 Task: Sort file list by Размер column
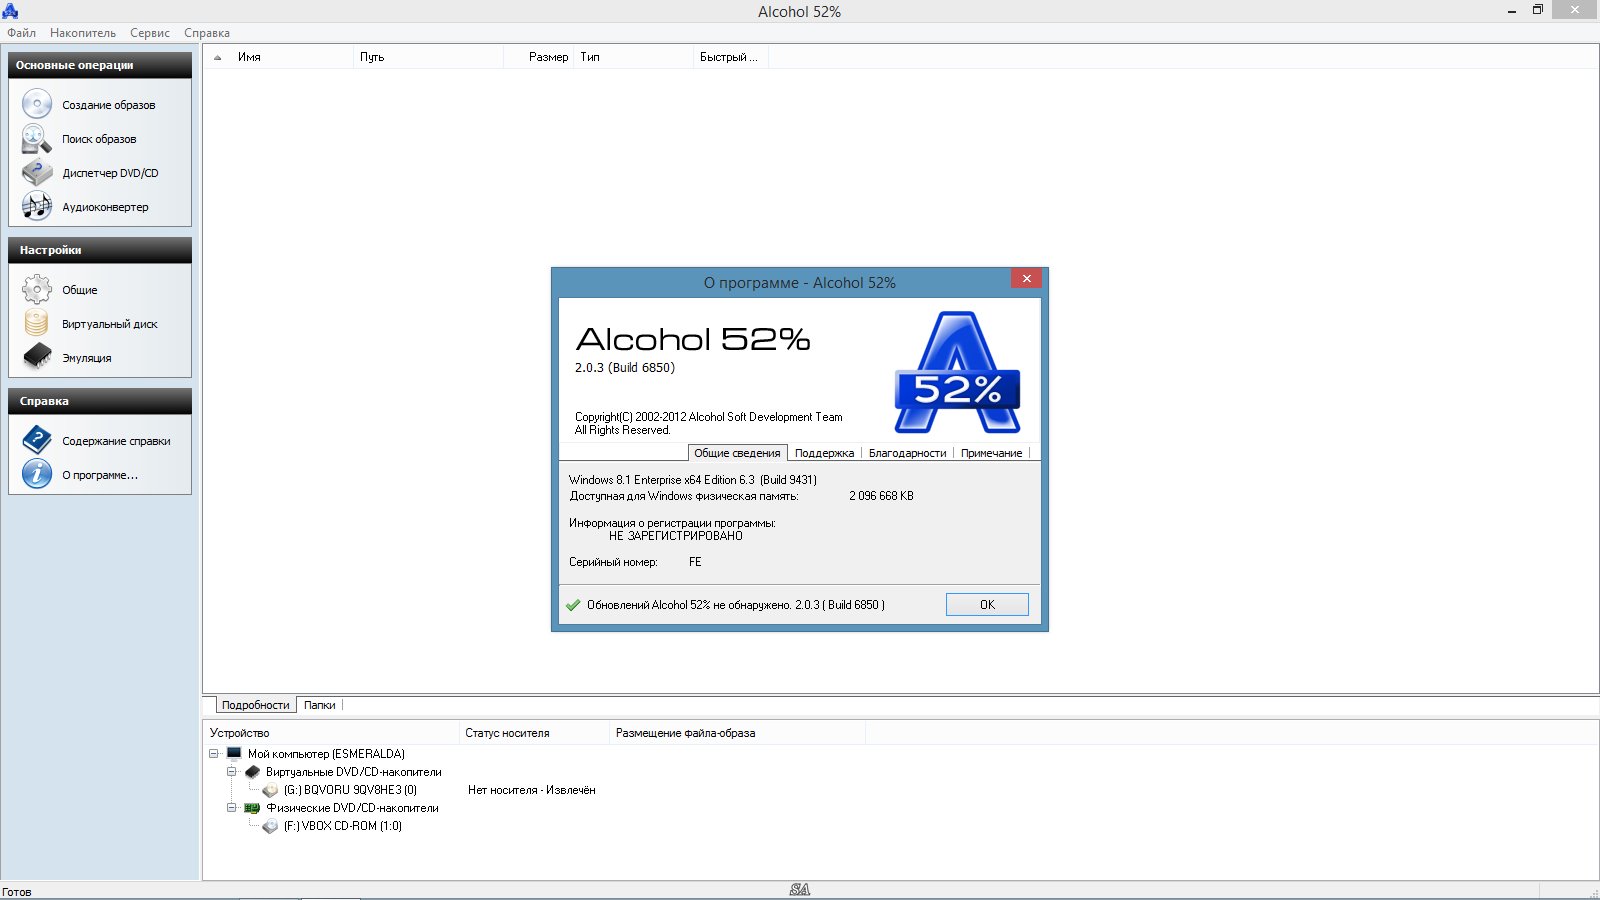539,57
